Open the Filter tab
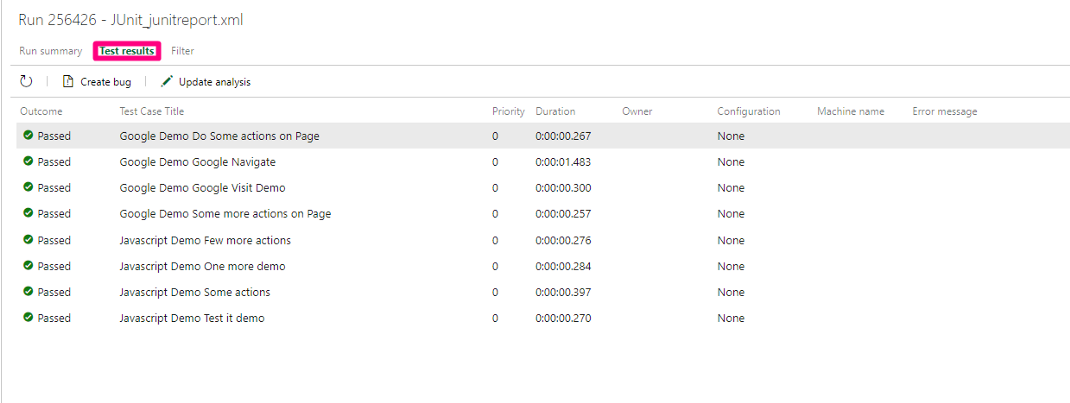The height and width of the screenshot is (403, 1070). 182,51
